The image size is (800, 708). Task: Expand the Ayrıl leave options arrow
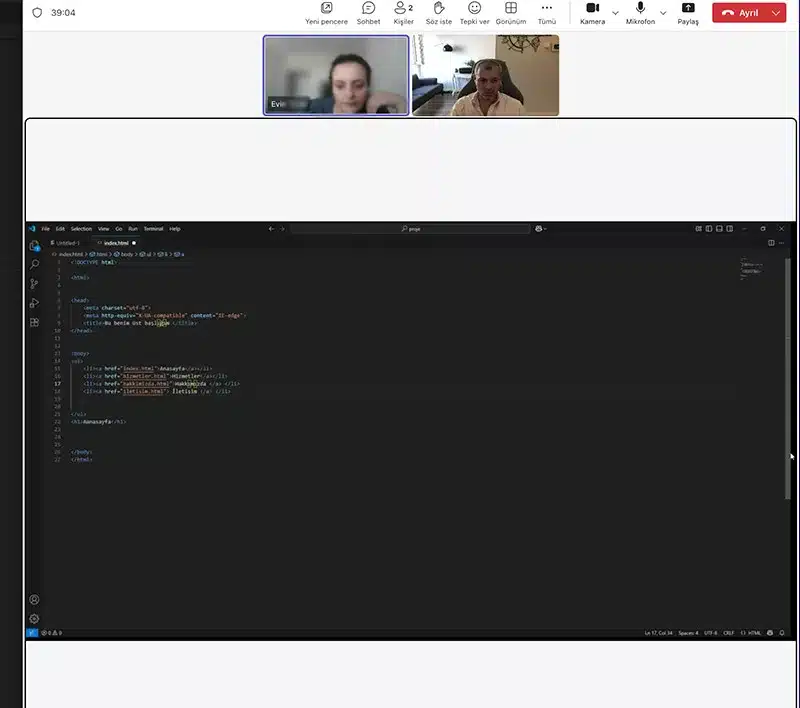coord(776,13)
